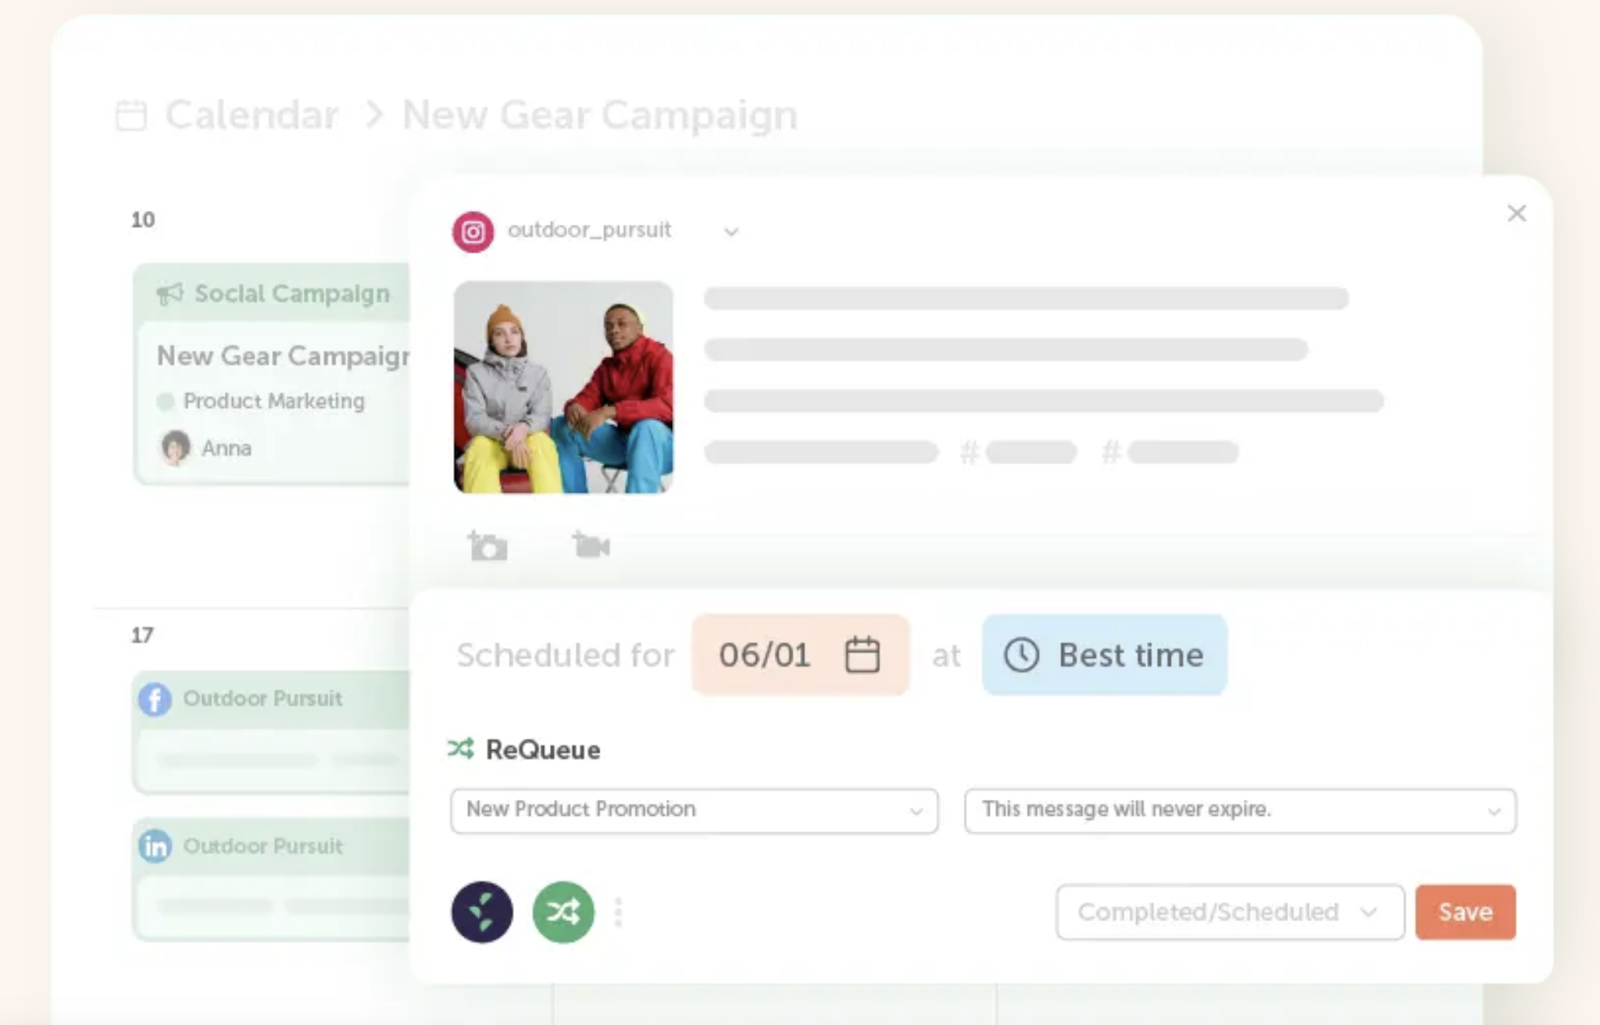Open the Calendar breadcrumb link
This screenshot has height=1025, width=1600.
(x=251, y=114)
